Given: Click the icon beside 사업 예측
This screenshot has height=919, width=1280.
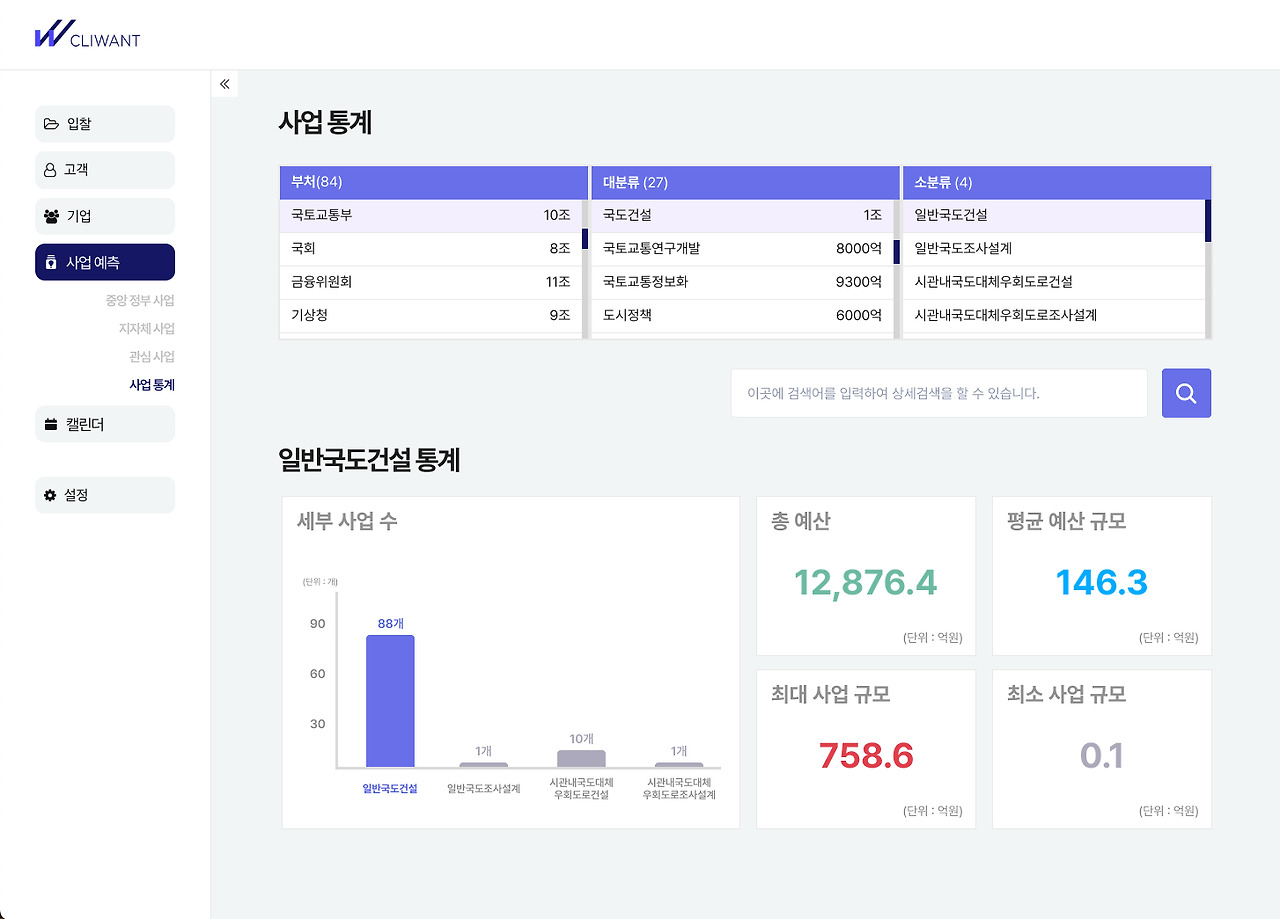Looking at the screenshot, I should coord(51,262).
